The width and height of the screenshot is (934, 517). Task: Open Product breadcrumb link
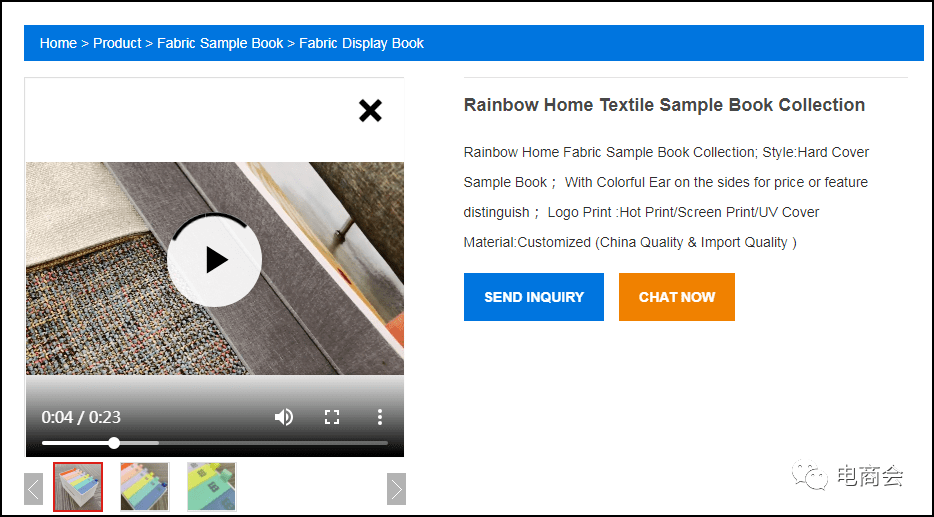[x=117, y=43]
